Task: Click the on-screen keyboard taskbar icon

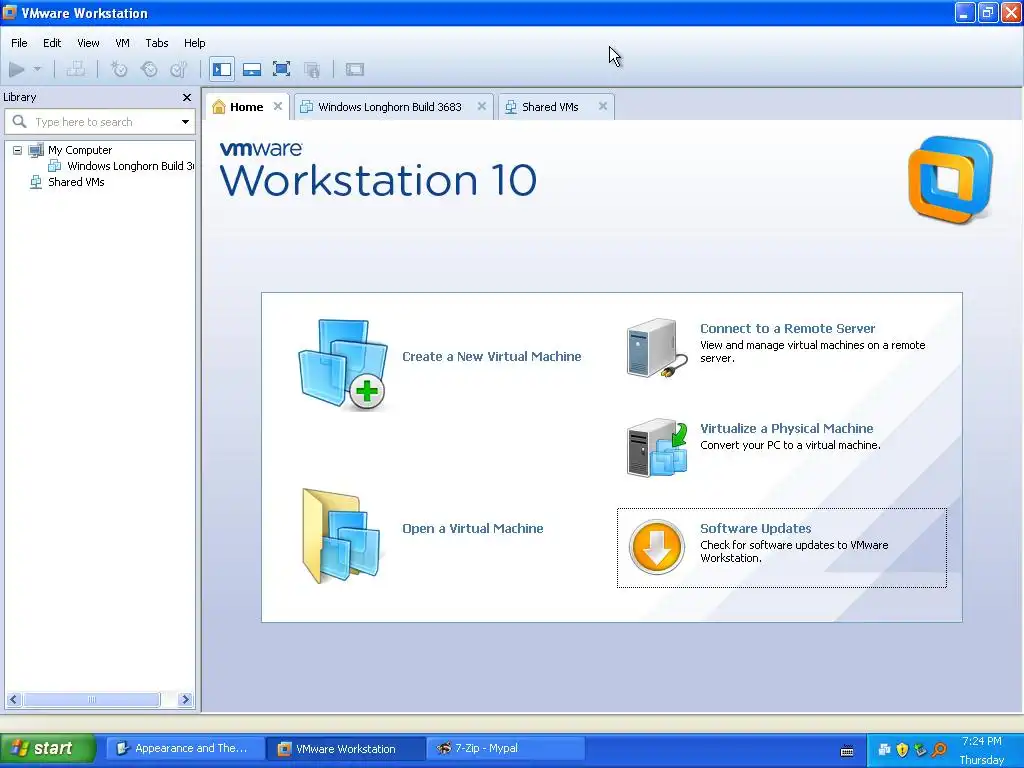Action: pyautogui.click(x=847, y=750)
